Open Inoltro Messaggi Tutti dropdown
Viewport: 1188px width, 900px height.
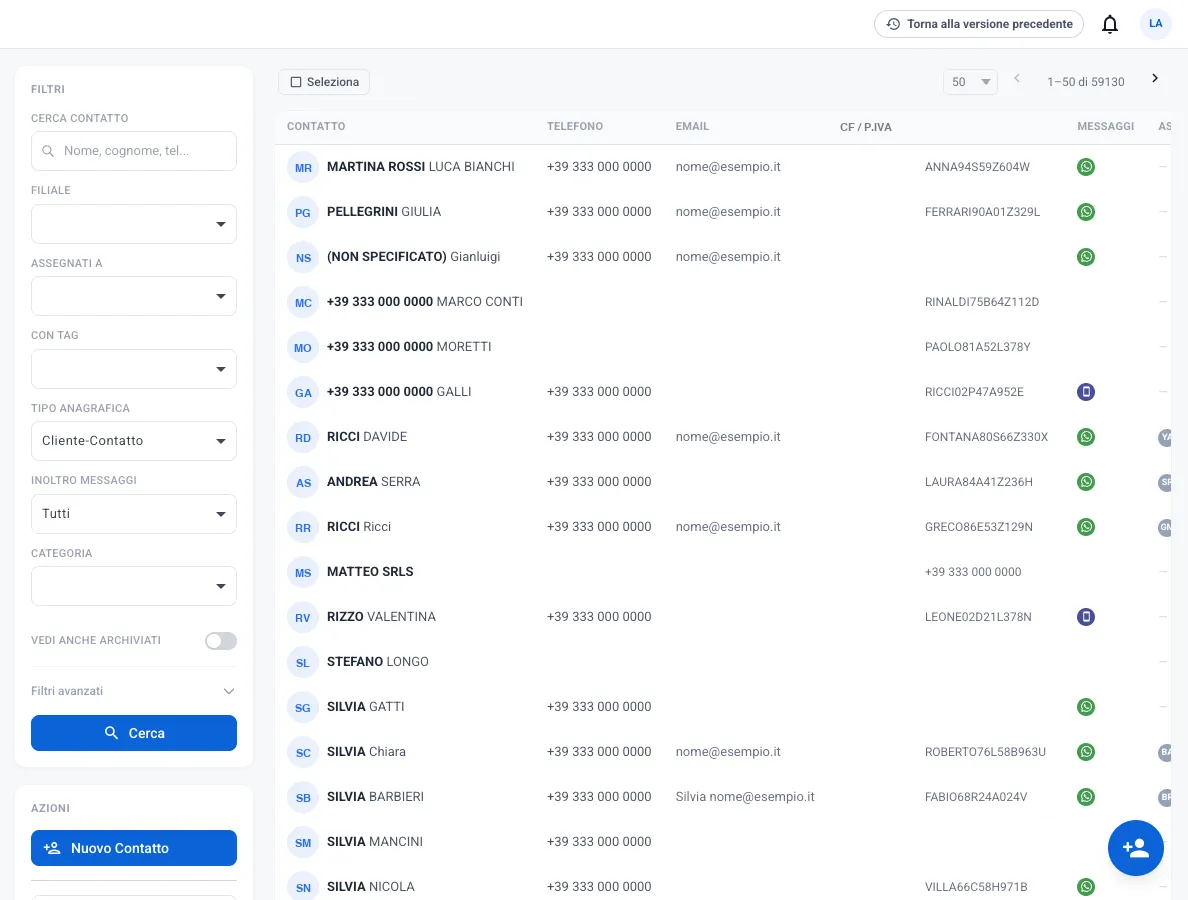134,514
